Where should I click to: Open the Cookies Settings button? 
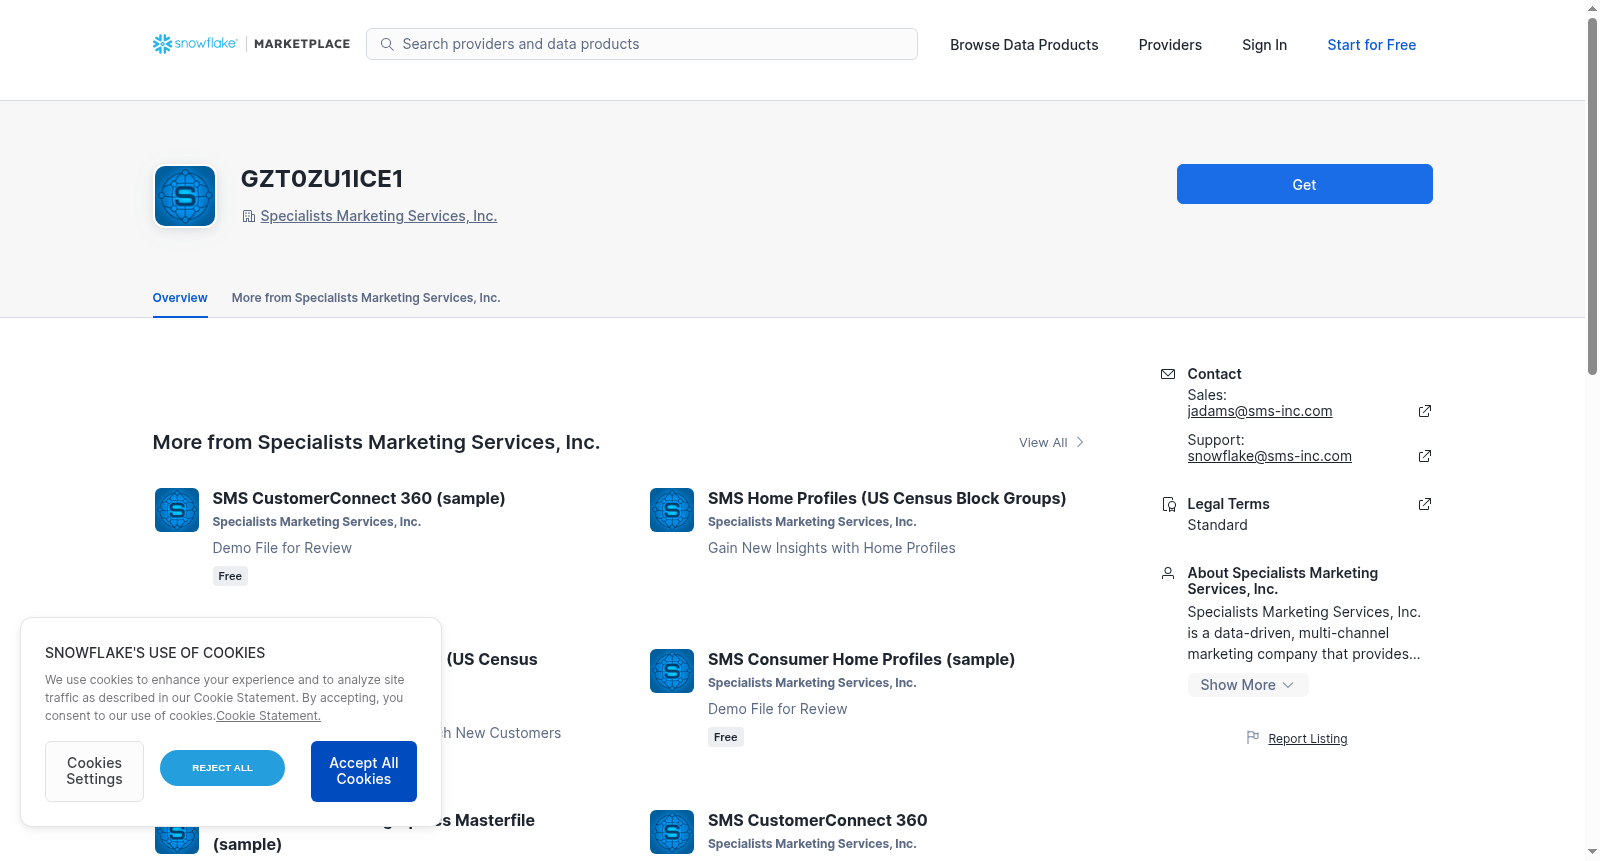pyautogui.click(x=94, y=771)
